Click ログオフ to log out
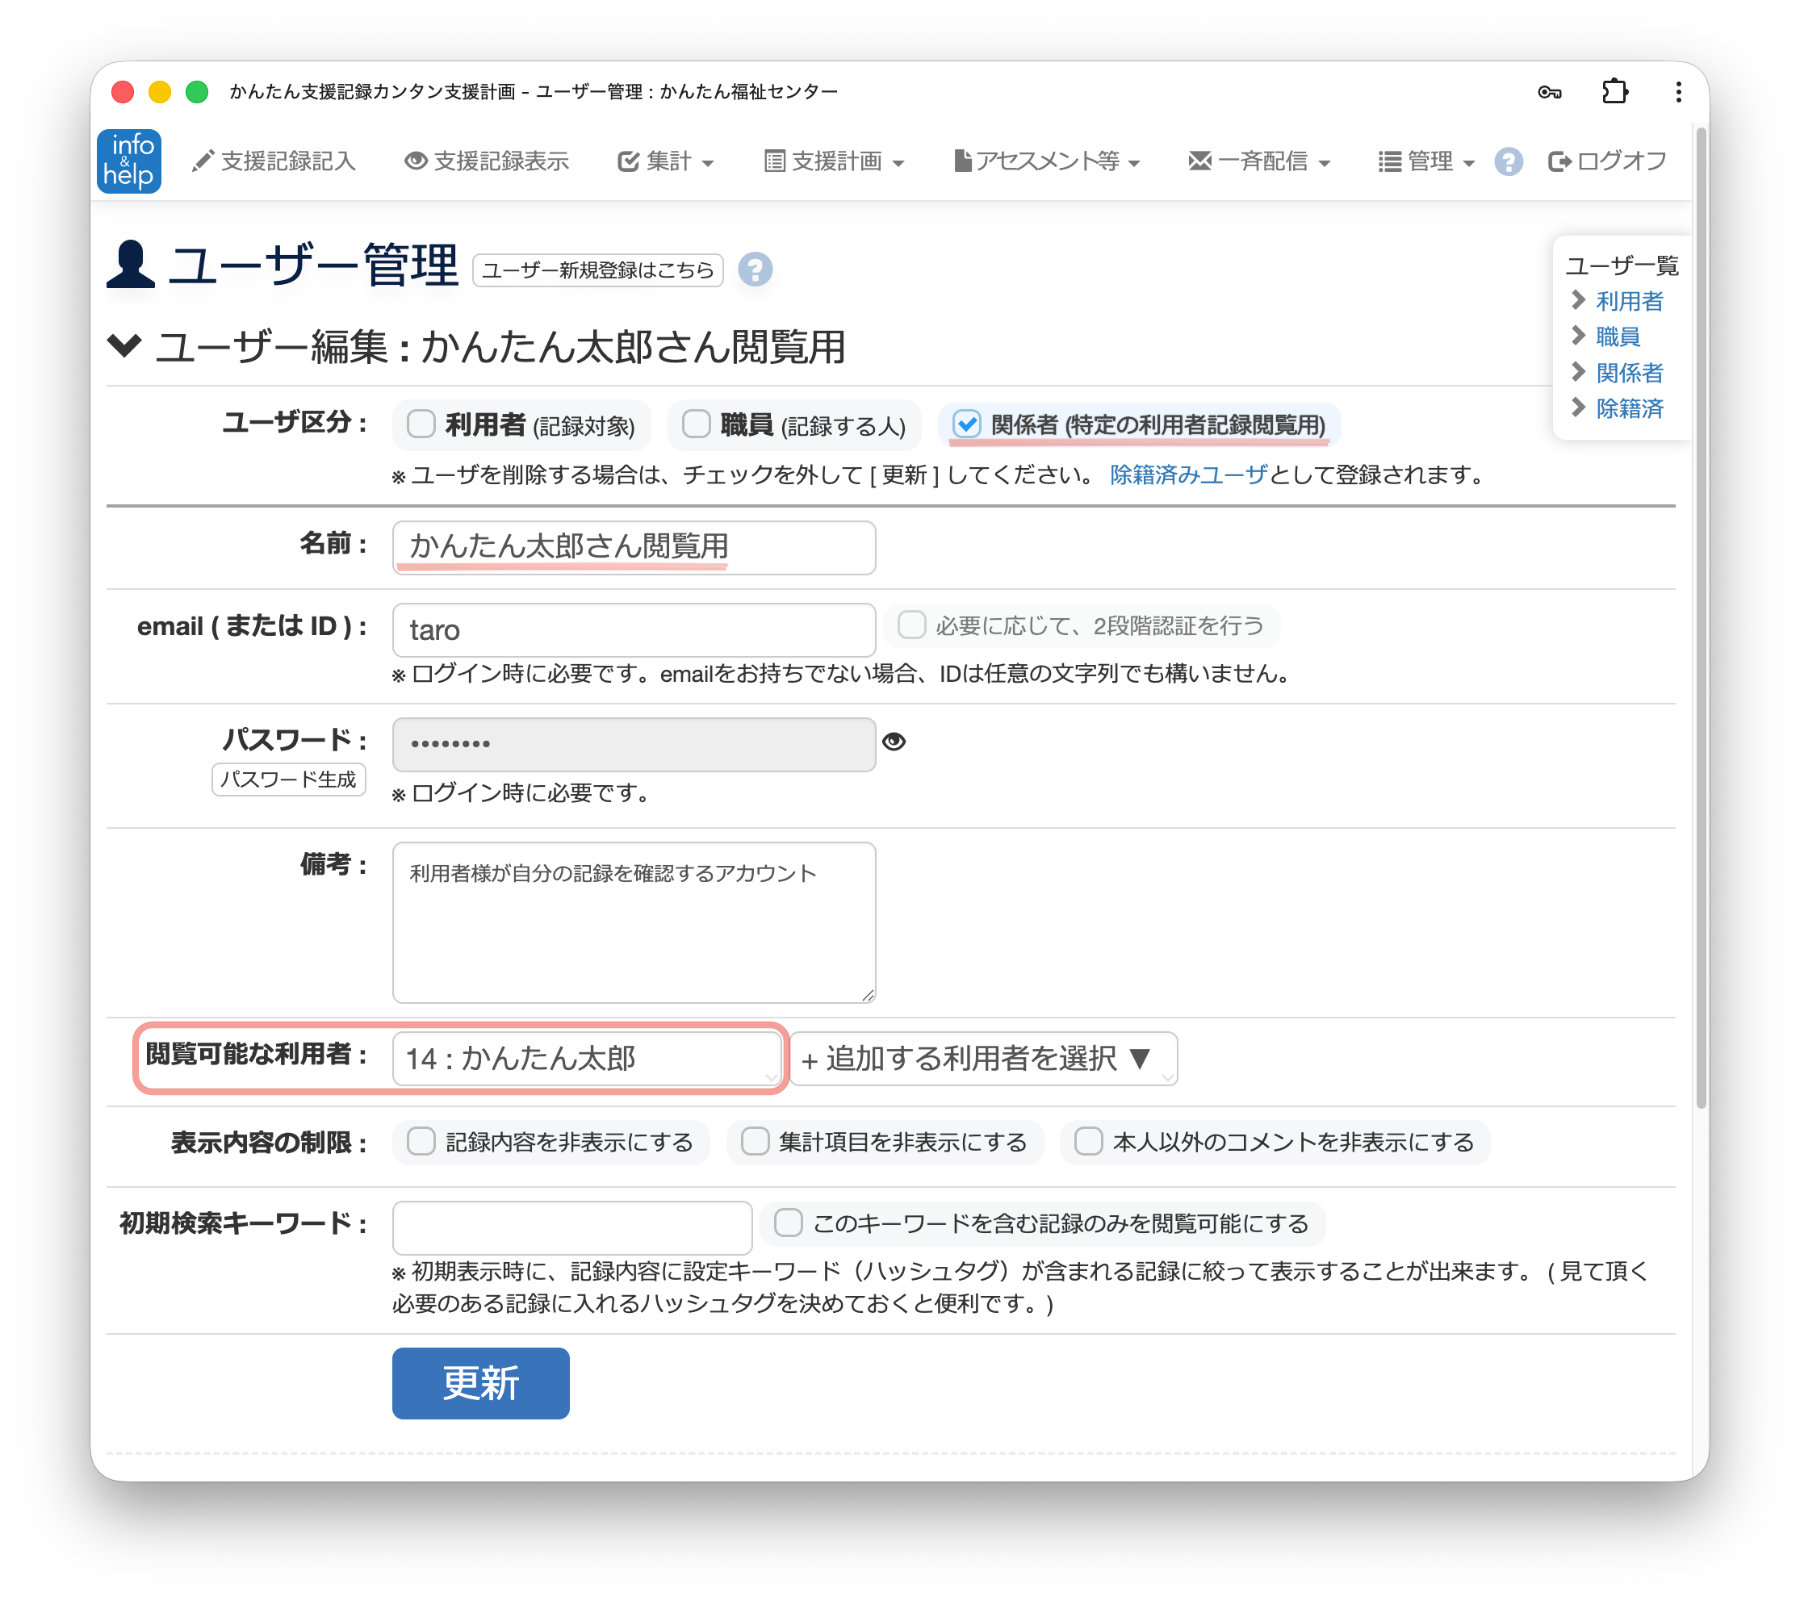 click(x=1606, y=161)
